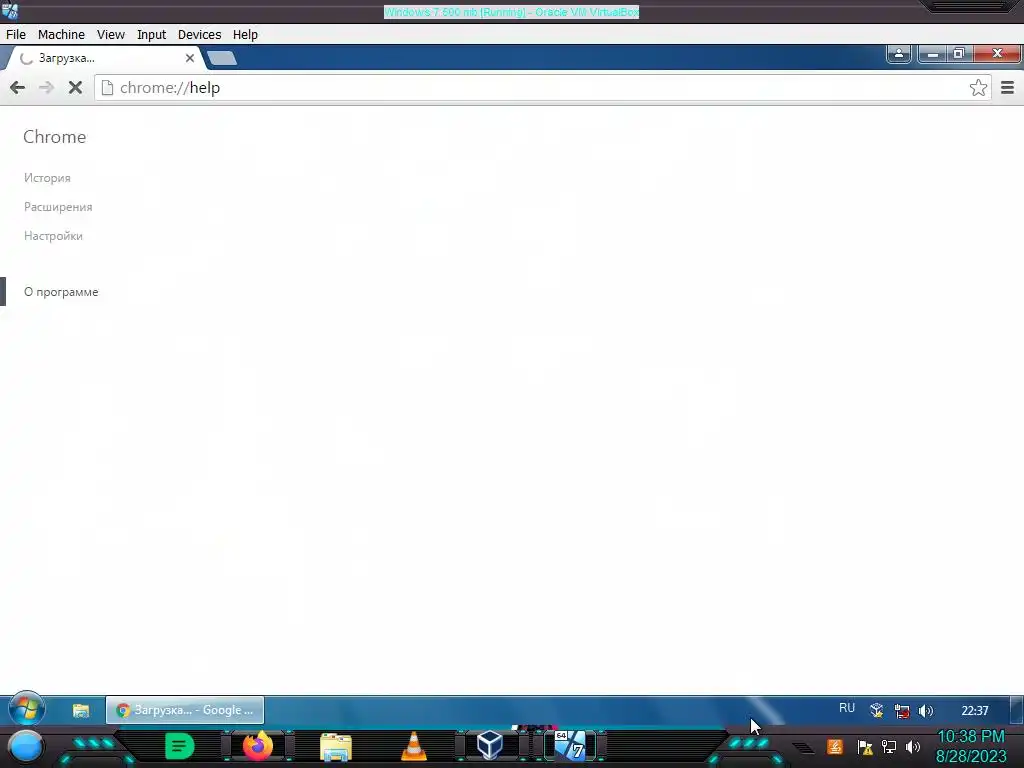Select the Загрузка... browser tab
This screenshot has width=1024, height=768.
pos(104,58)
